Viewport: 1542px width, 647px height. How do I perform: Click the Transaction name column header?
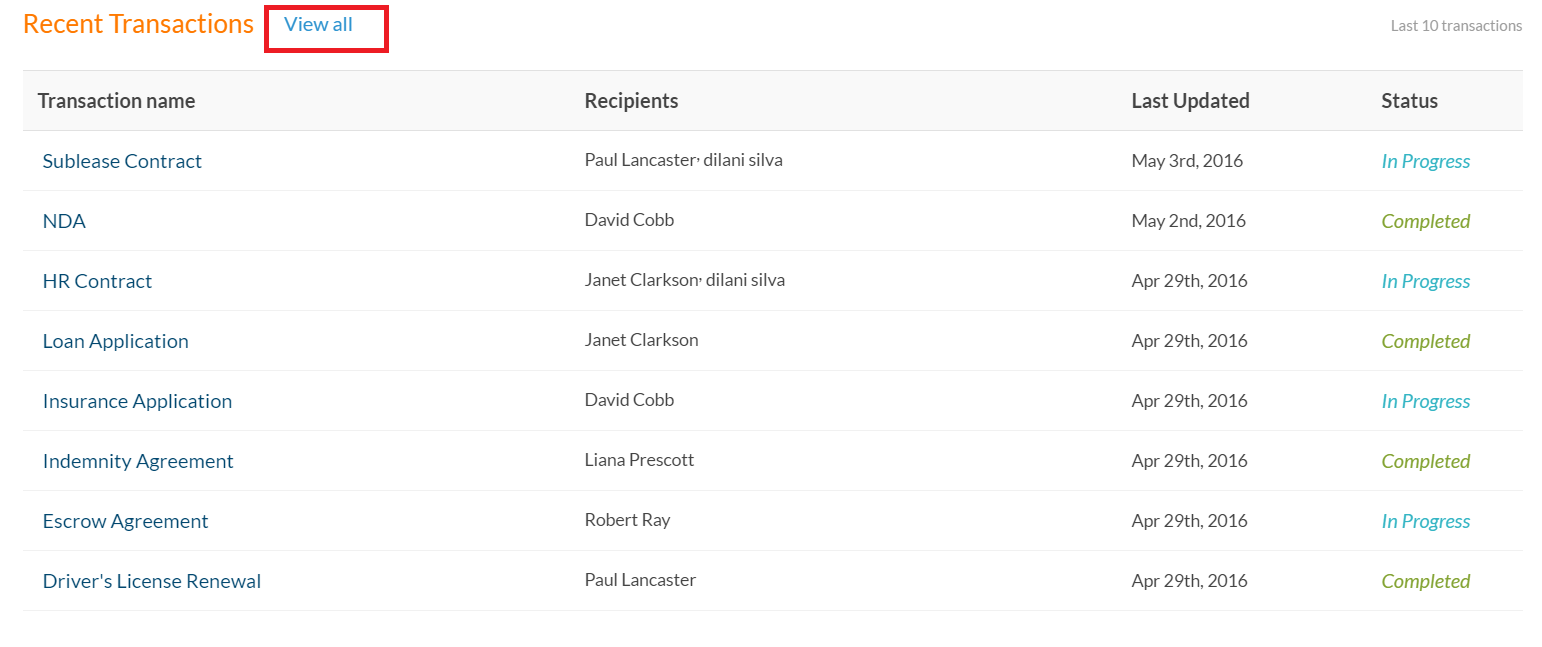pos(116,101)
